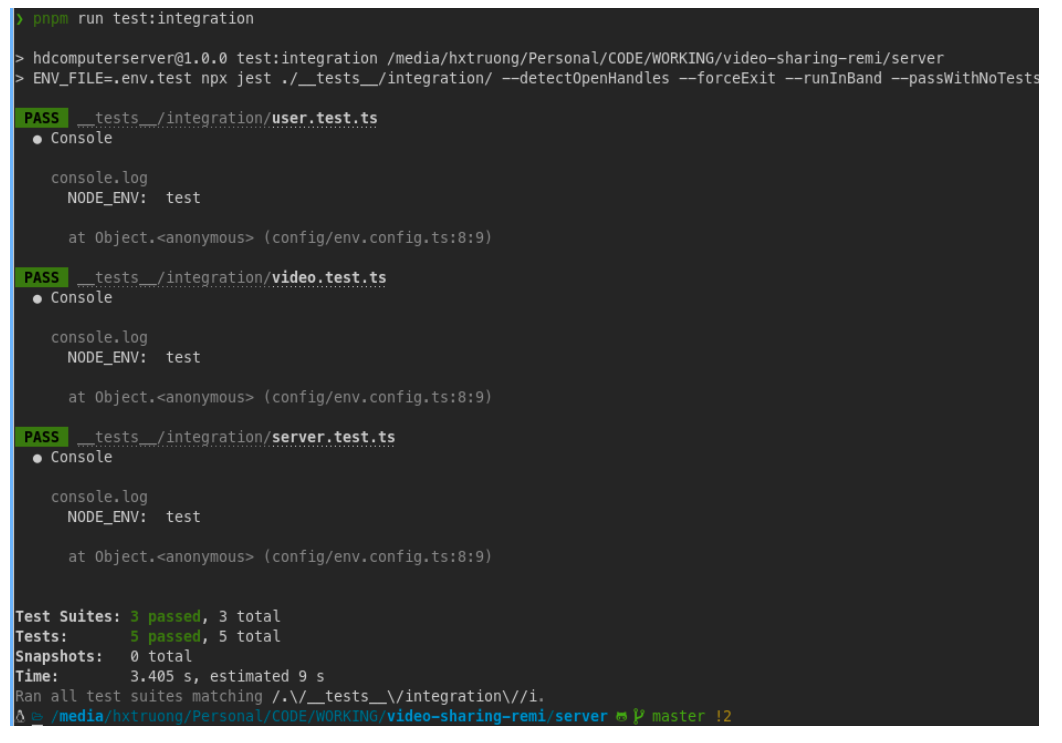Click the git branch icon before master

coord(639,717)
